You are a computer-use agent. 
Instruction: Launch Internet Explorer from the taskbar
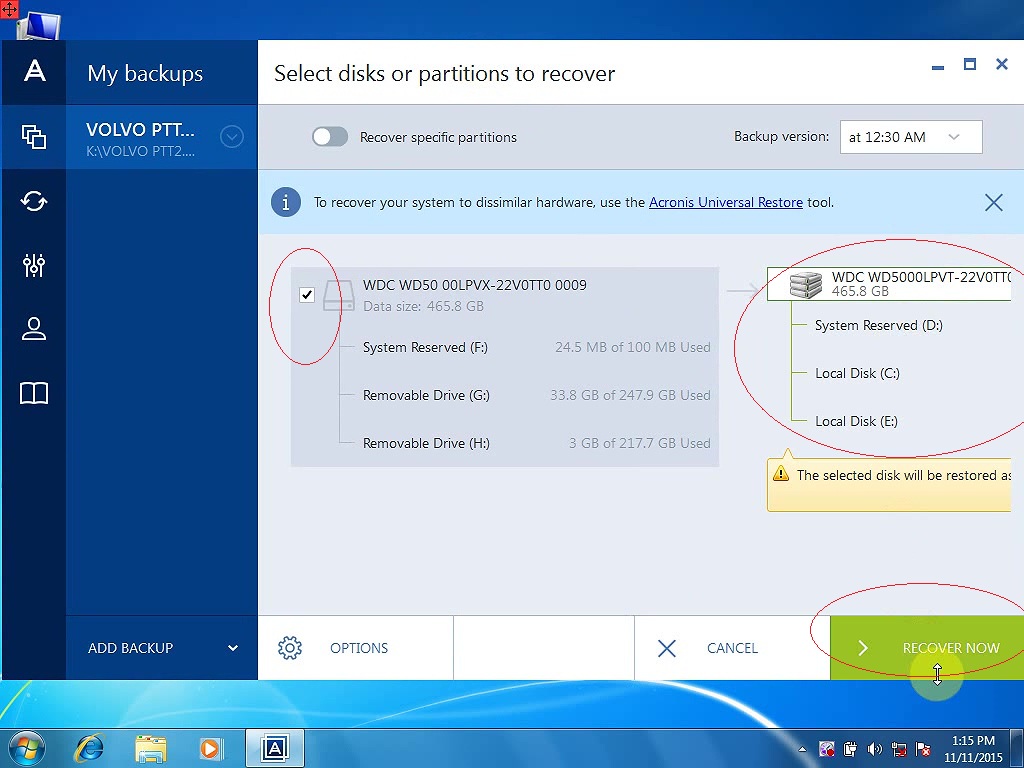[89, 748]
